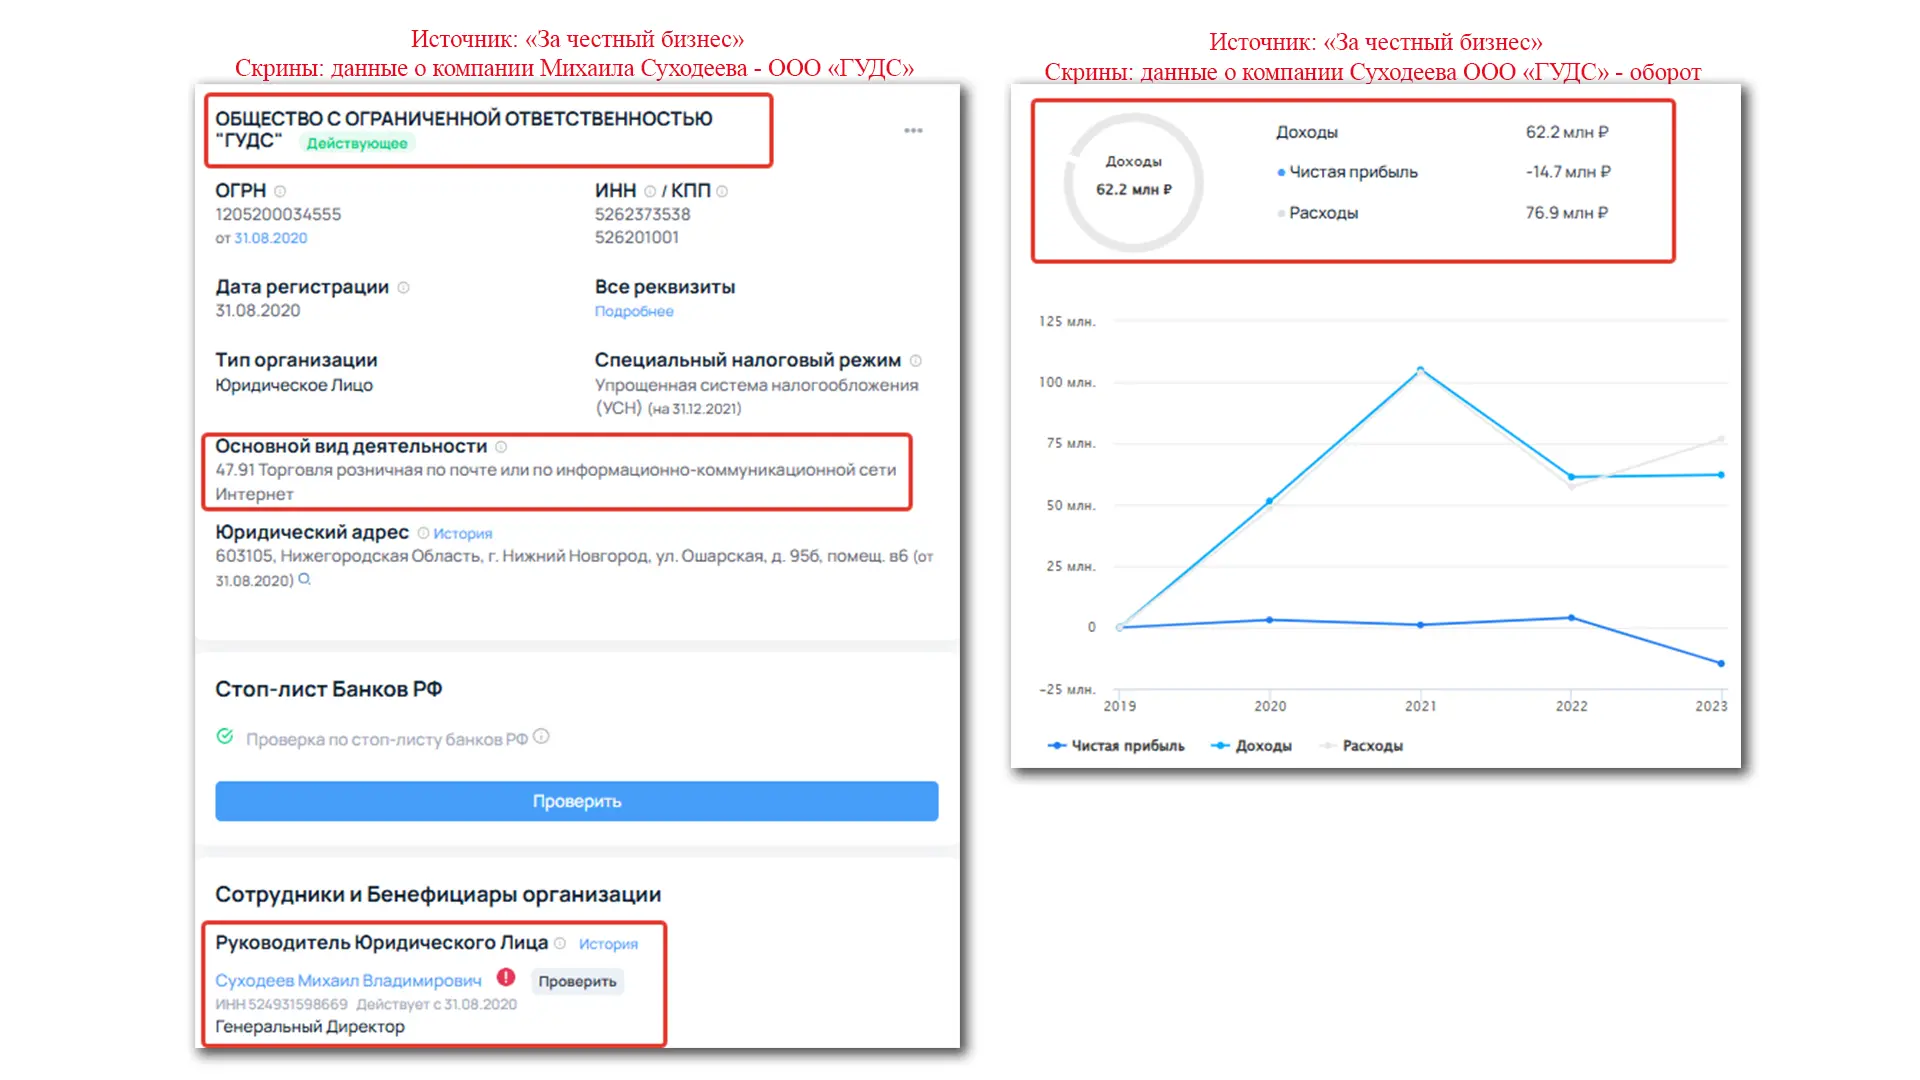Click the director's ИНН 524931598669
The width and height of the screenshot is (1920, 1080).
click(281, 1004)
